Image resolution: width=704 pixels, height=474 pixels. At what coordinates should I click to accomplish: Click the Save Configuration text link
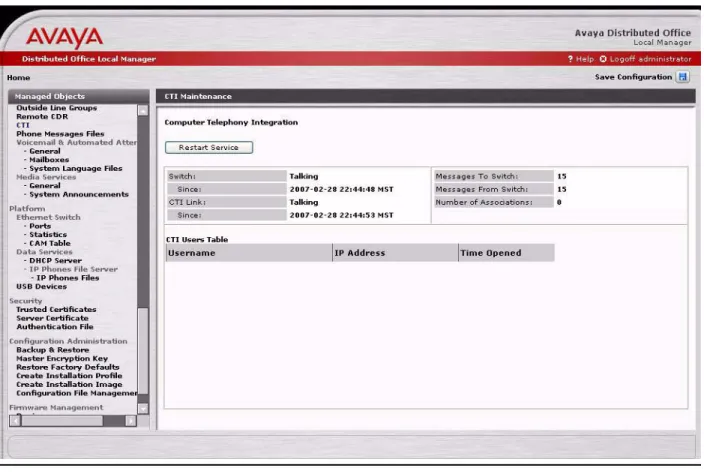point(633,77)
